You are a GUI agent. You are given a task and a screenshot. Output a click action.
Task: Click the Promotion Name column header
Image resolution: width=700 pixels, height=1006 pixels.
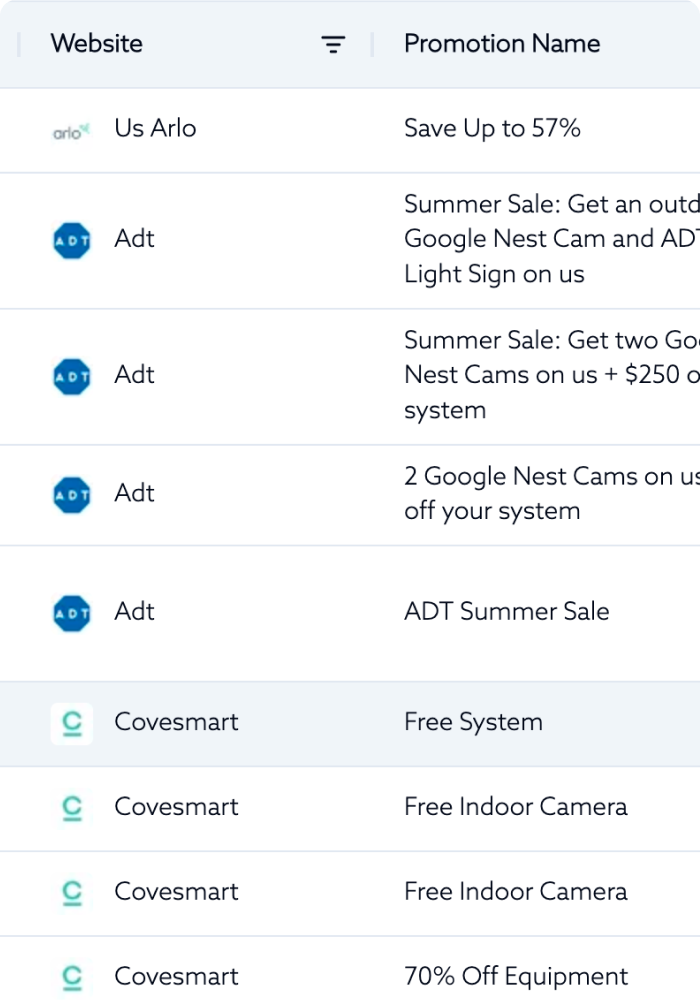[502, 44]
